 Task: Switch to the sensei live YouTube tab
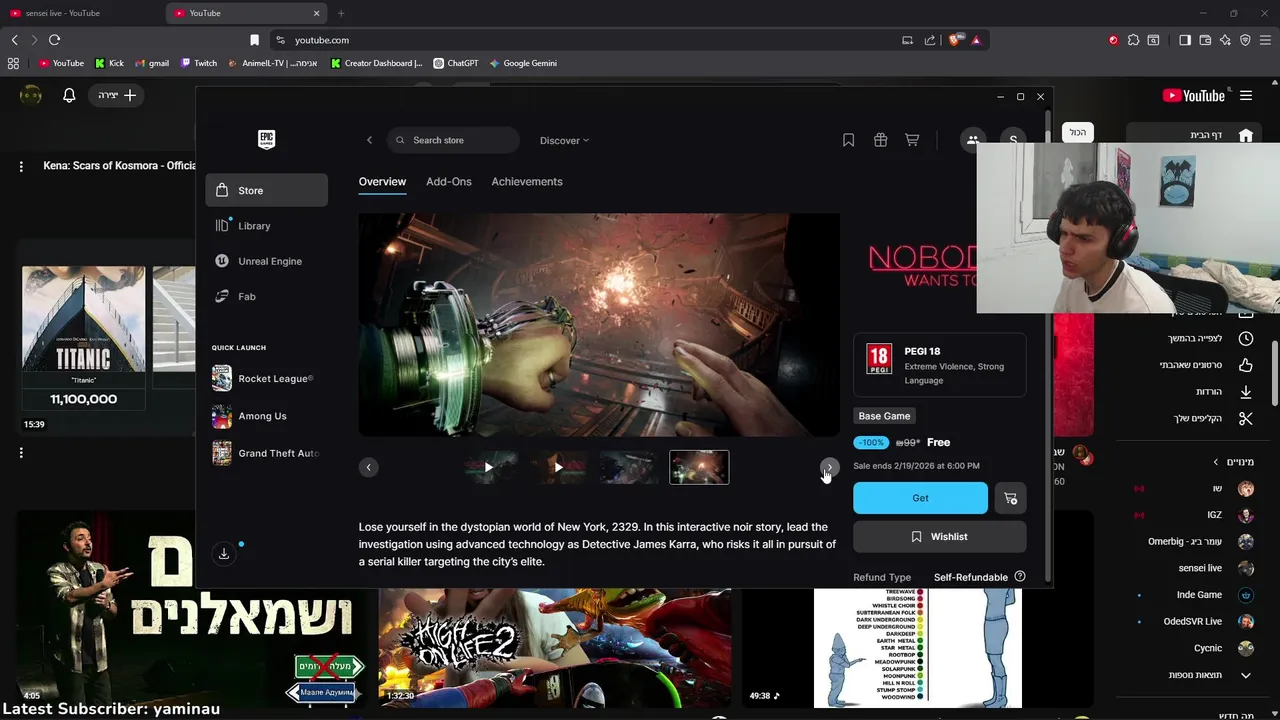coord(80,13)
